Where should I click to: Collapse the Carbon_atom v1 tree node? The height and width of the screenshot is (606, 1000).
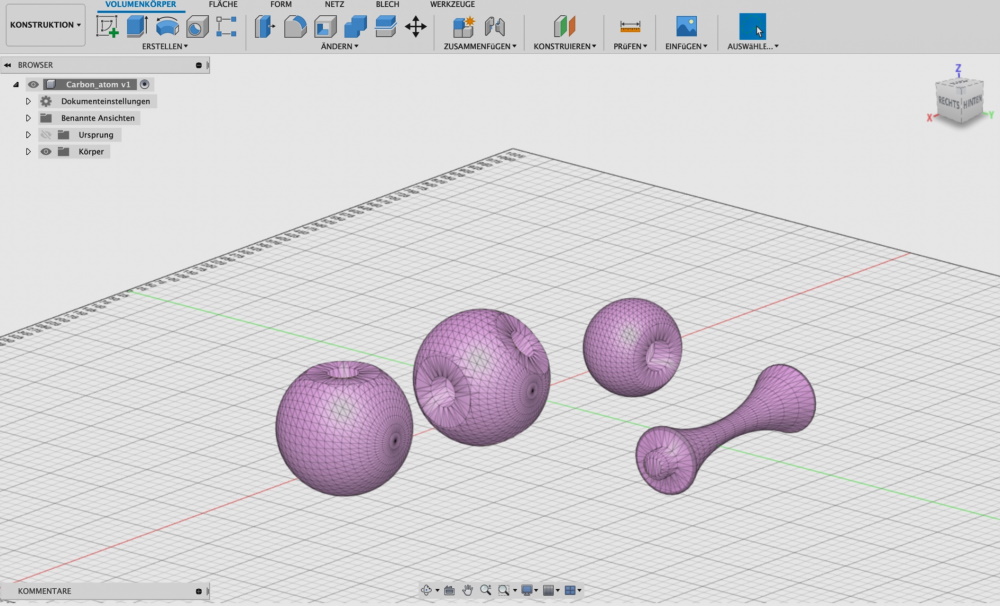[x=16, y=84]
